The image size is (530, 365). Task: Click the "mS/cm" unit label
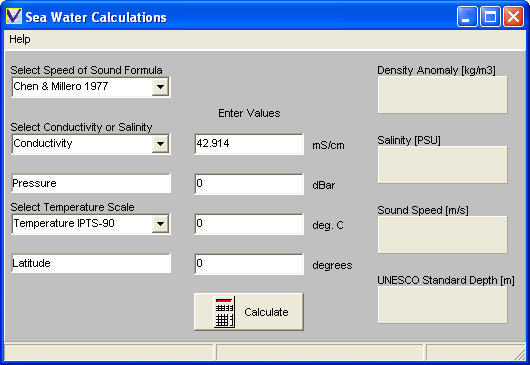(x=328, y=145)
